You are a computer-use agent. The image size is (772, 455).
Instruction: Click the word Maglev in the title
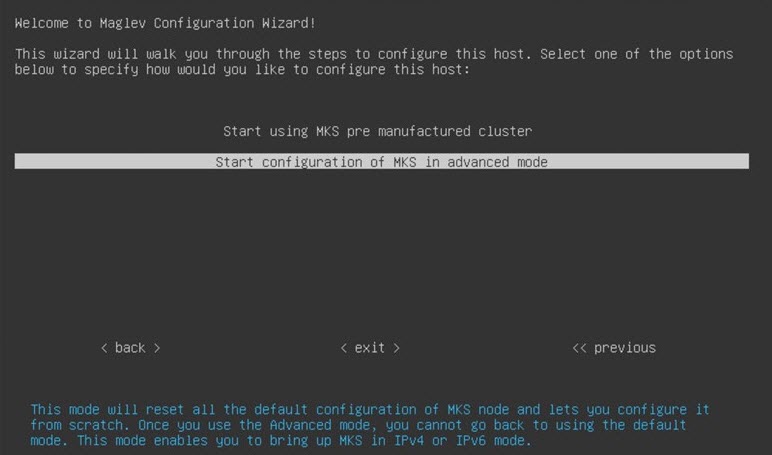[123, 23]
